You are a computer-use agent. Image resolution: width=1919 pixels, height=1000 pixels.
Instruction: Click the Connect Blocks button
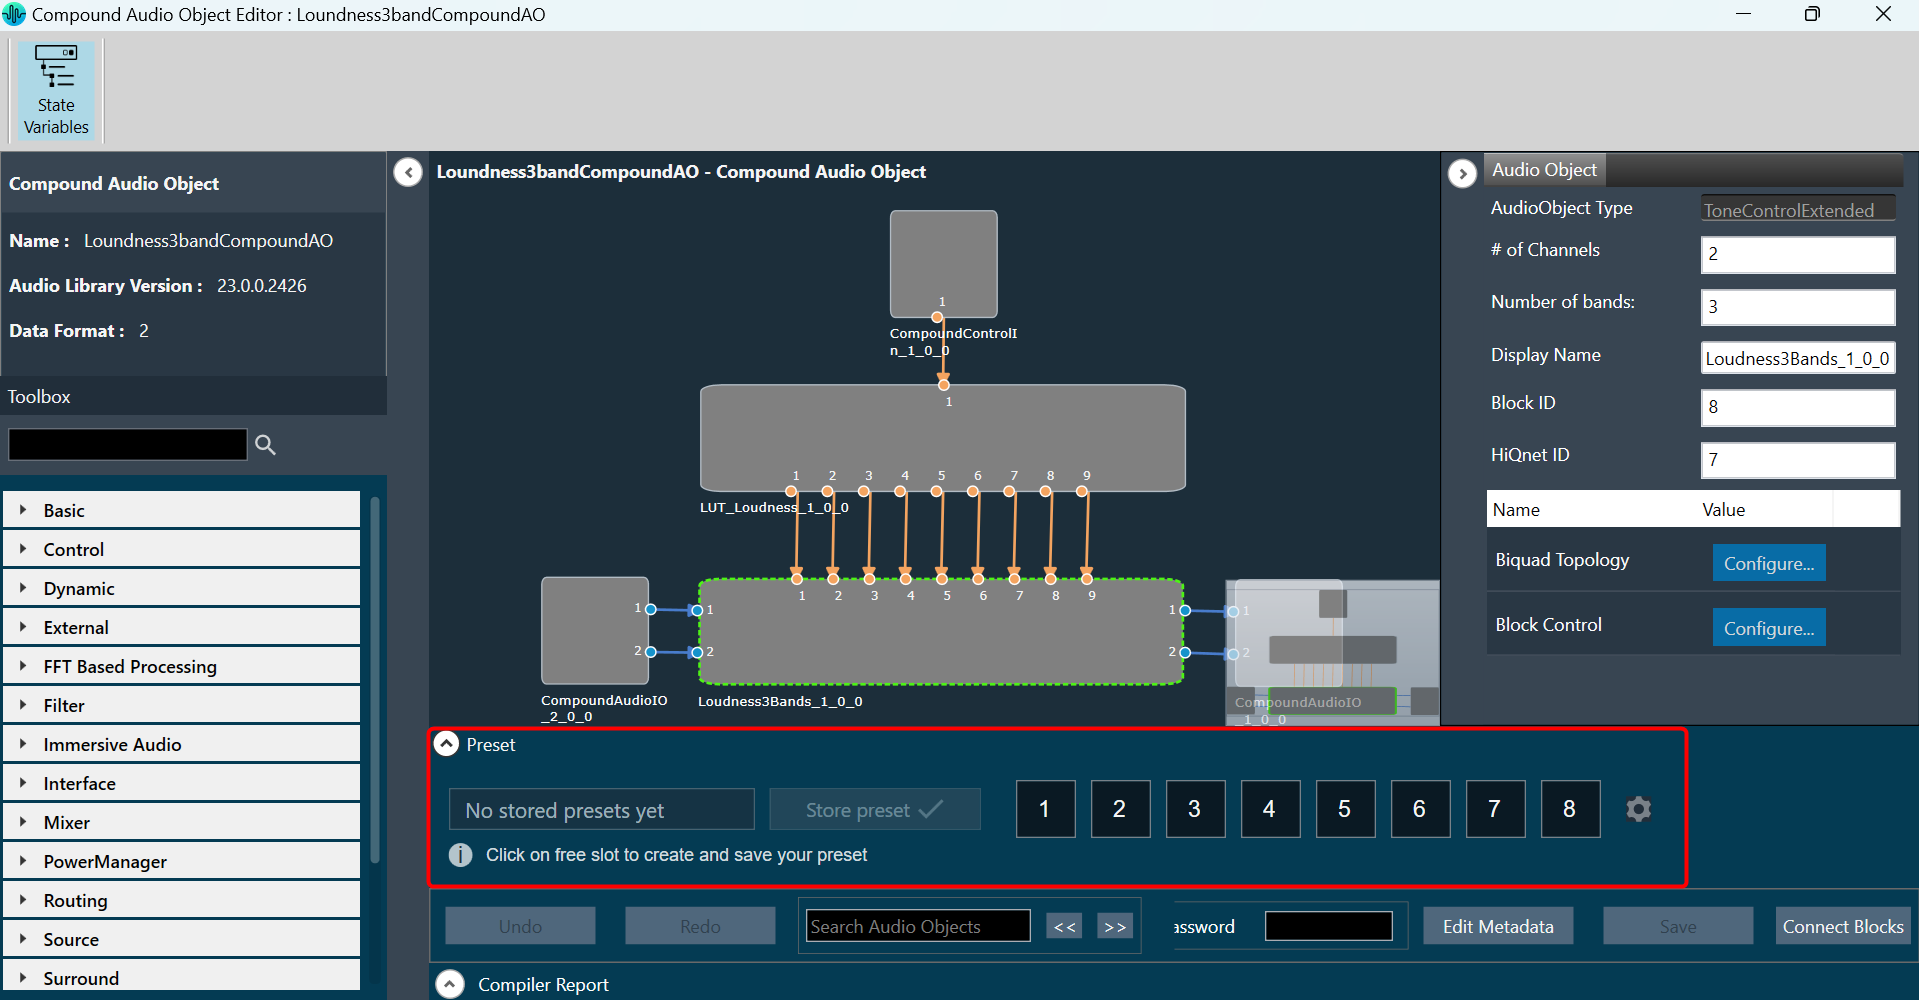coord(1842,926)
